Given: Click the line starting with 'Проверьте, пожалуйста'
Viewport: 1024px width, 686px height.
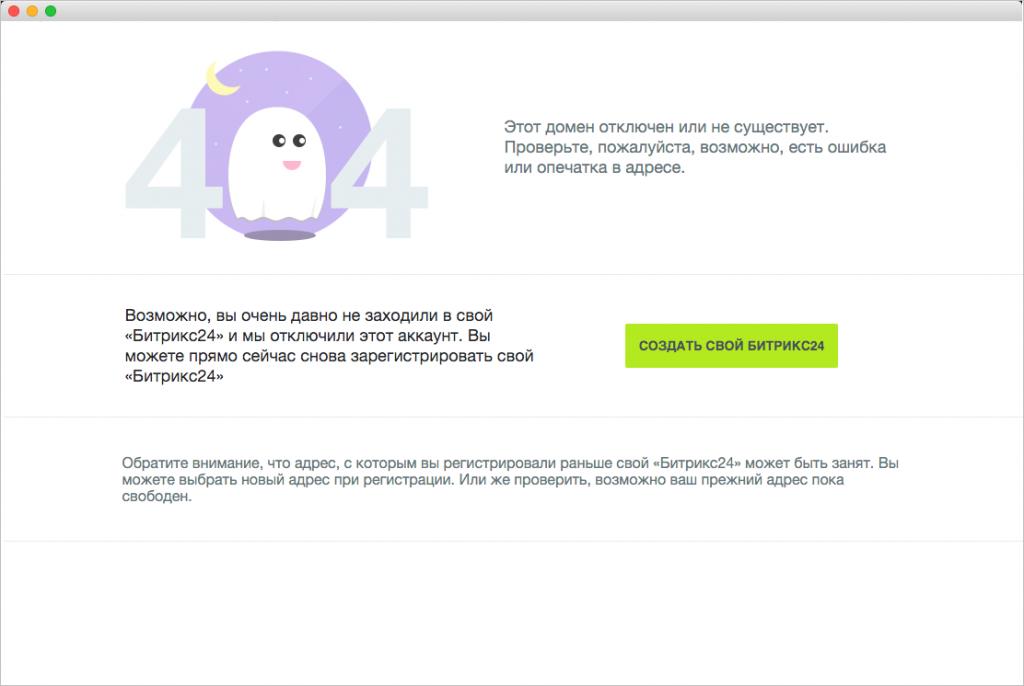Looking at the screenshot, I should click(695, 148).
